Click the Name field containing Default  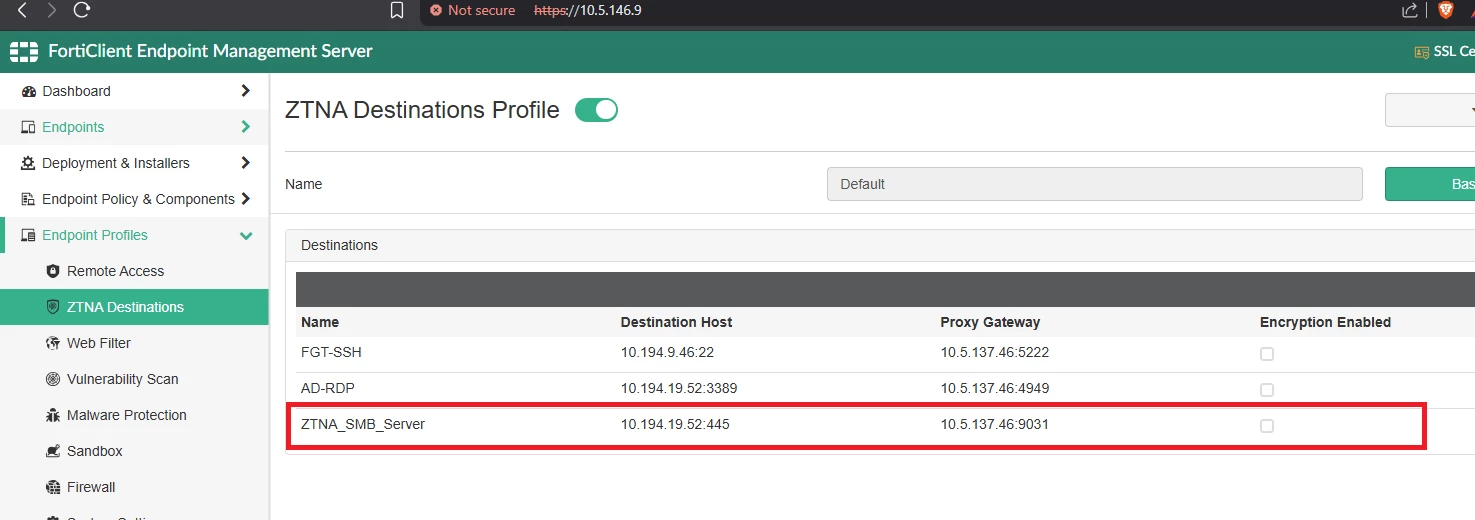[x=1095, y=184]
